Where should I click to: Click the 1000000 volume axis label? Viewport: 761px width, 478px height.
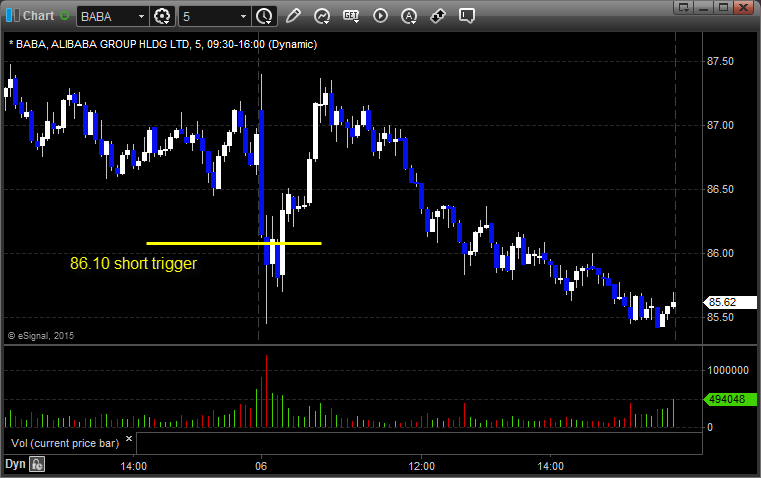point(728,370)
